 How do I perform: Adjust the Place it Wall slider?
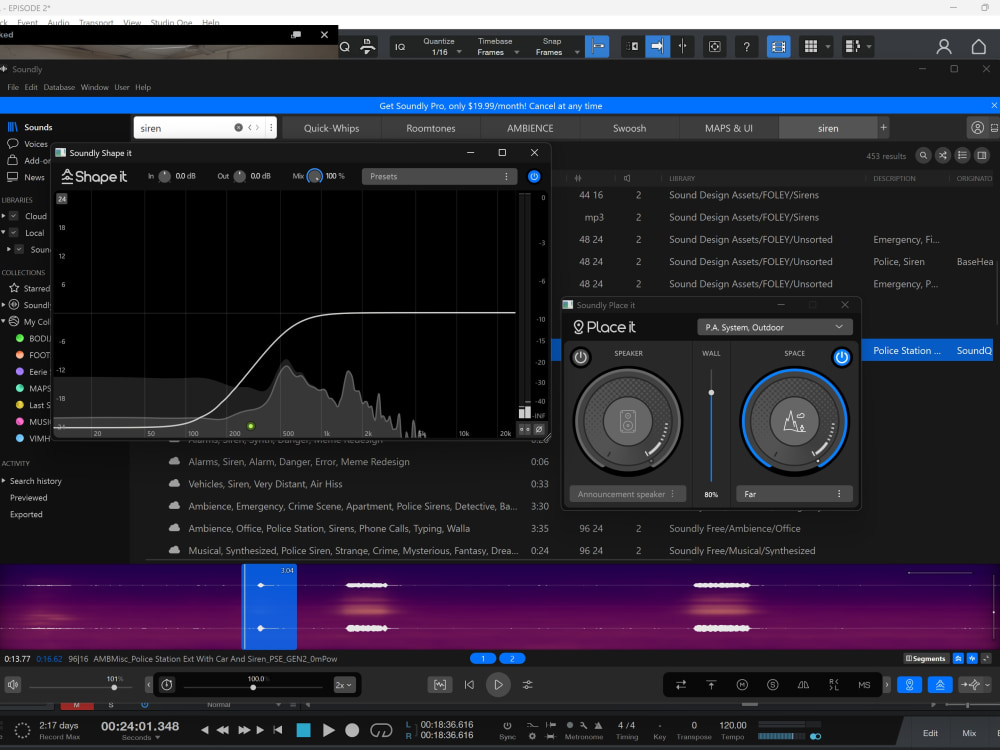711,393
